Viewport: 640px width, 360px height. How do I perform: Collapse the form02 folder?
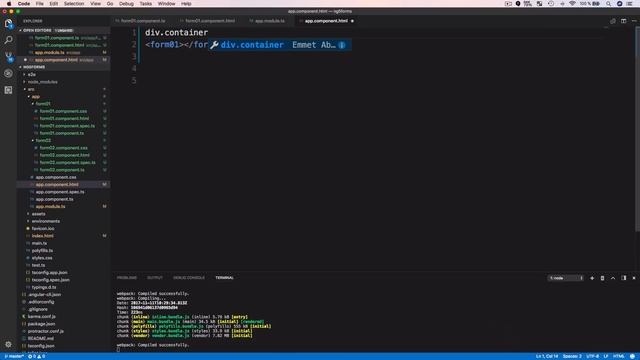[43, 140]
